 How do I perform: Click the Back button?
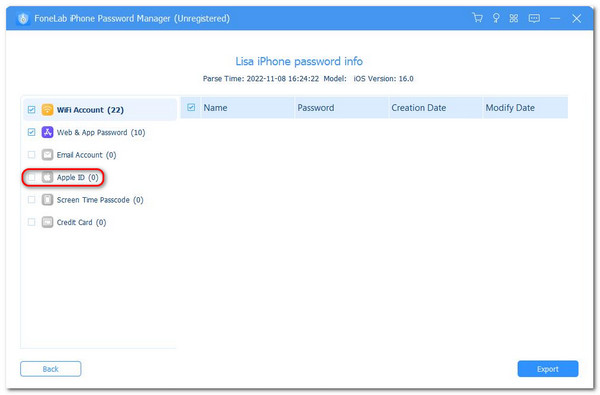[x=51, y=369]
